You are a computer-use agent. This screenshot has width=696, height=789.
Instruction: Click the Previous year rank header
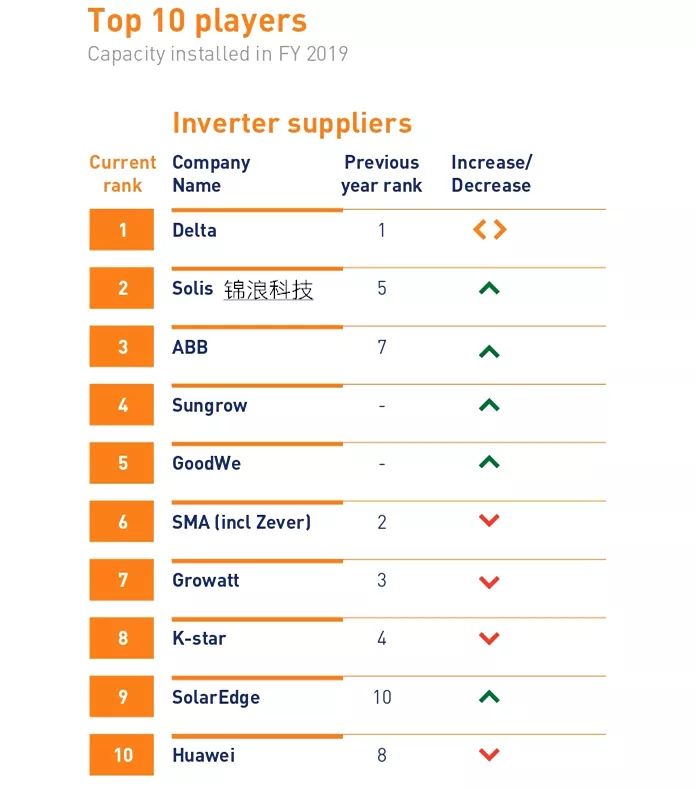pos(381,174)
